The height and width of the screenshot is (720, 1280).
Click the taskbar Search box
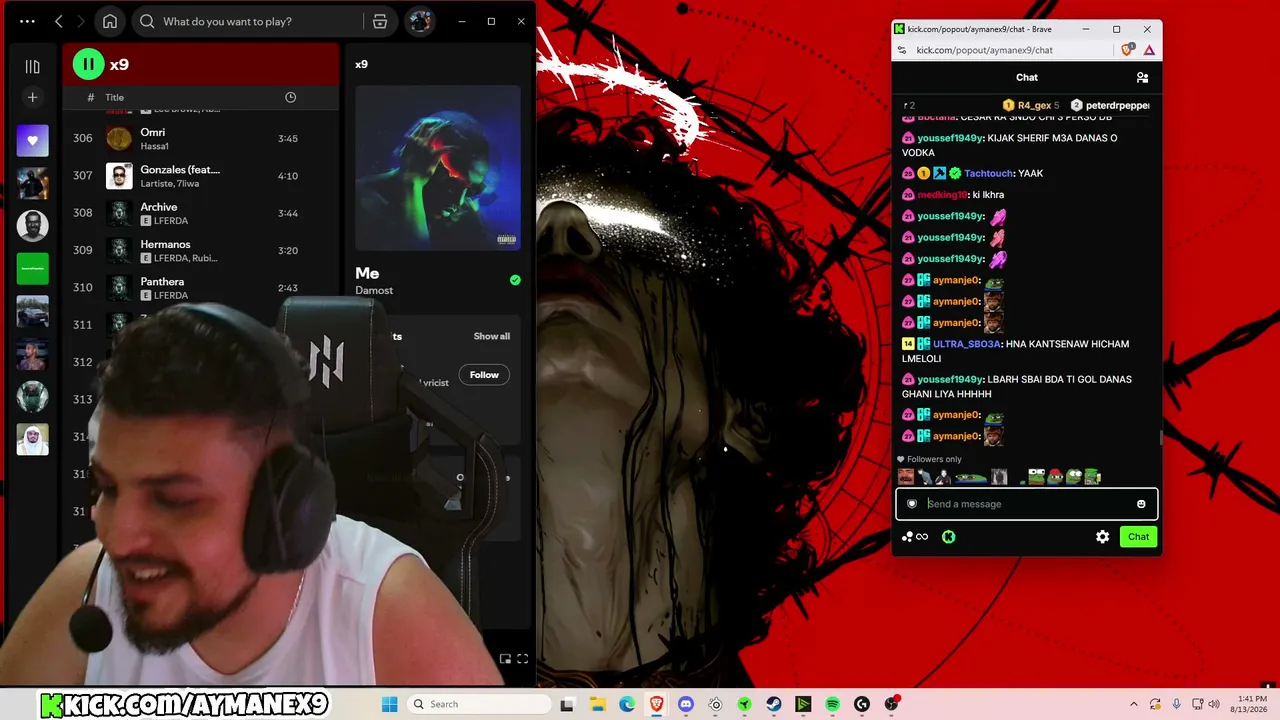pos(479,704)
